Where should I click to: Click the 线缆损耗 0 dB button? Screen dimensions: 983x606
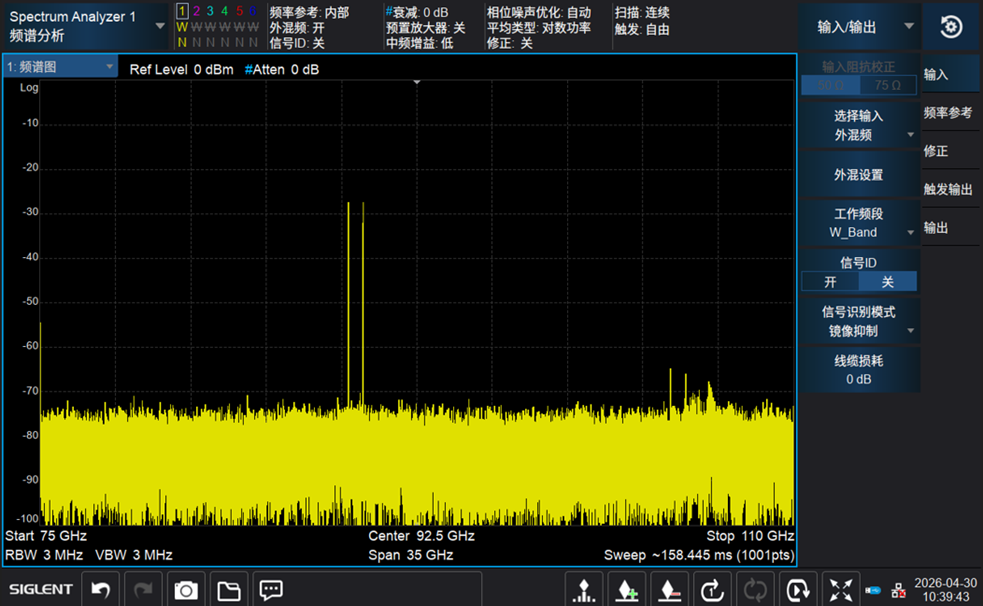click(859, 370)
